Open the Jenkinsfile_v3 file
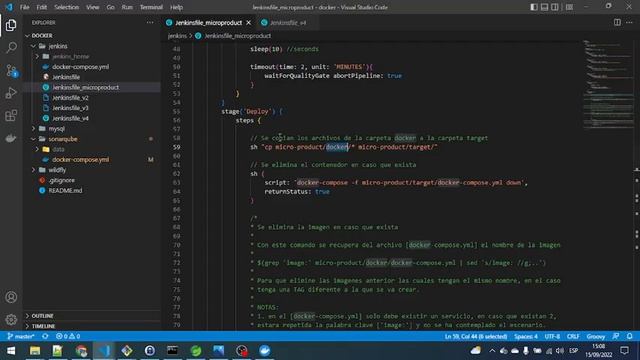 tap(70, 108)
